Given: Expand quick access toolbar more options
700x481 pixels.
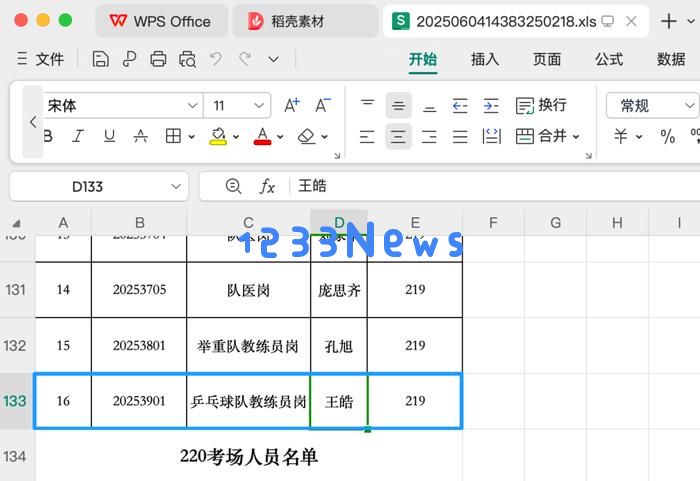Looking at the screenshot, I should tap(274, 59).
